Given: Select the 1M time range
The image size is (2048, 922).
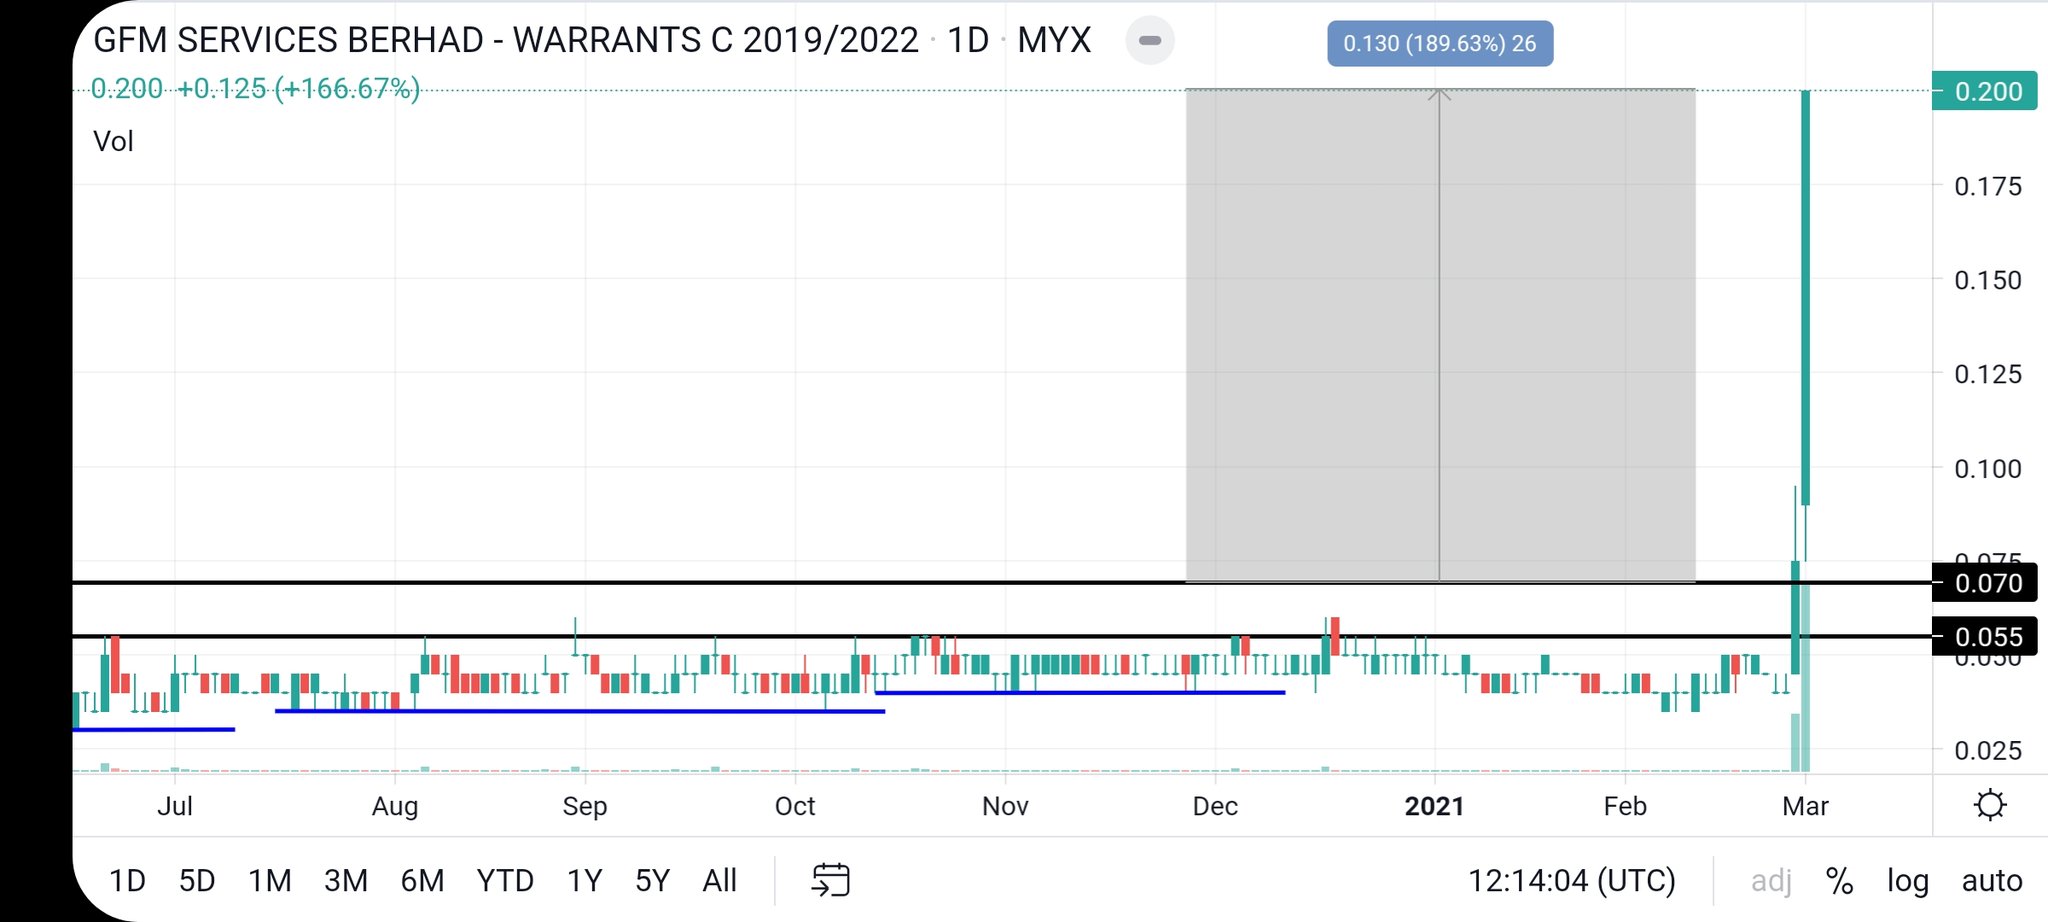Looking at the screenshot, I should coord(270,881).
